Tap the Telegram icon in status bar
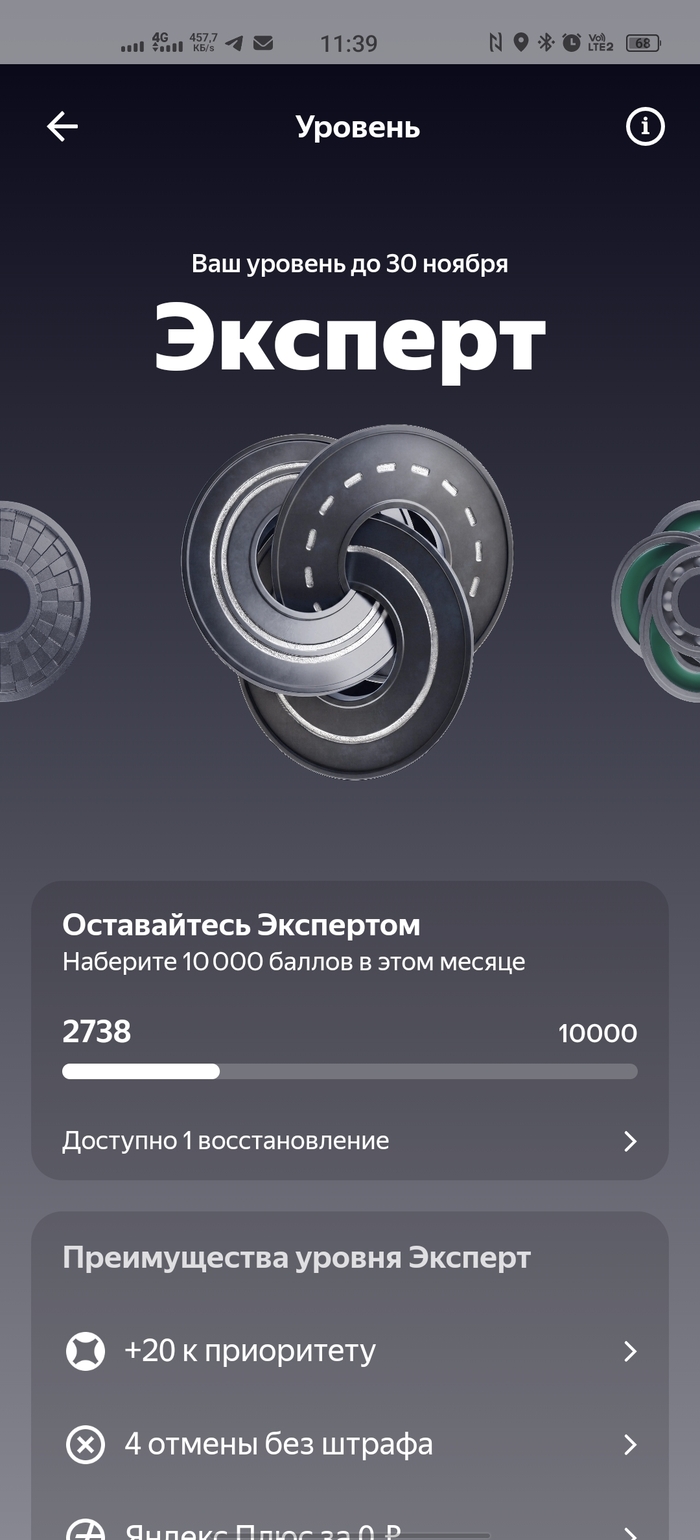Screen dimensions: 700x1540 click(234, 43)
